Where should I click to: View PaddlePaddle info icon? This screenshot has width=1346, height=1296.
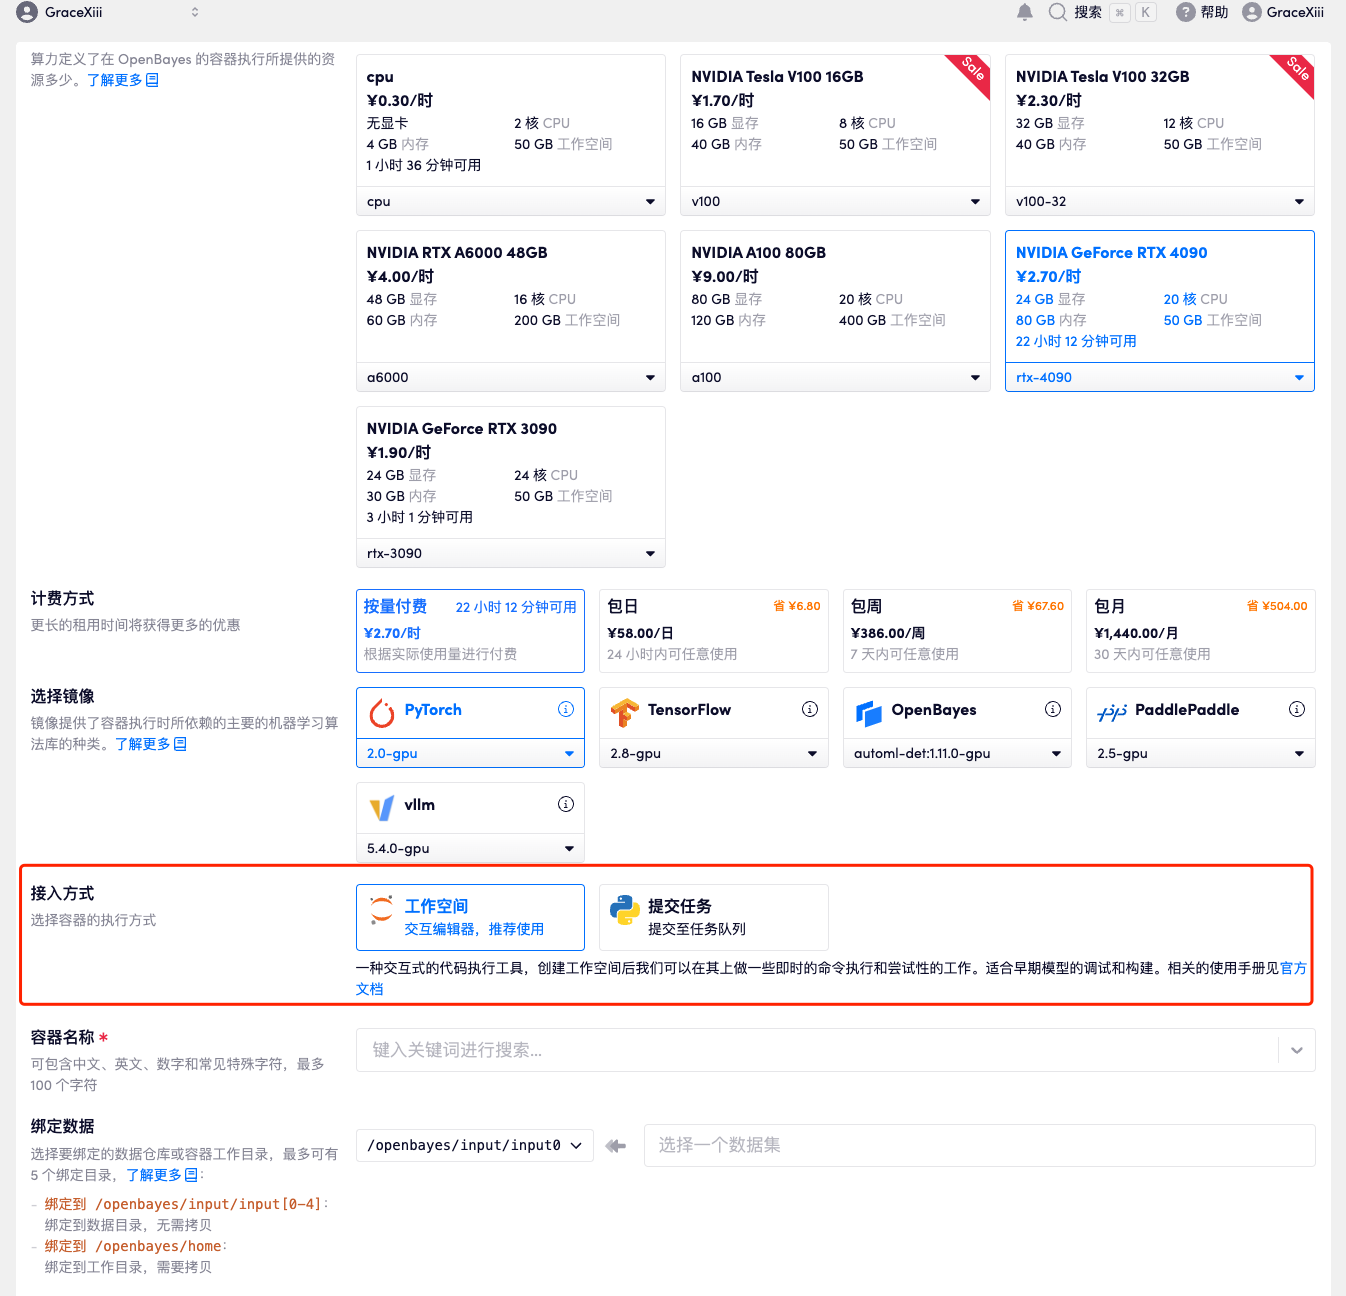tap(1297, 709)
